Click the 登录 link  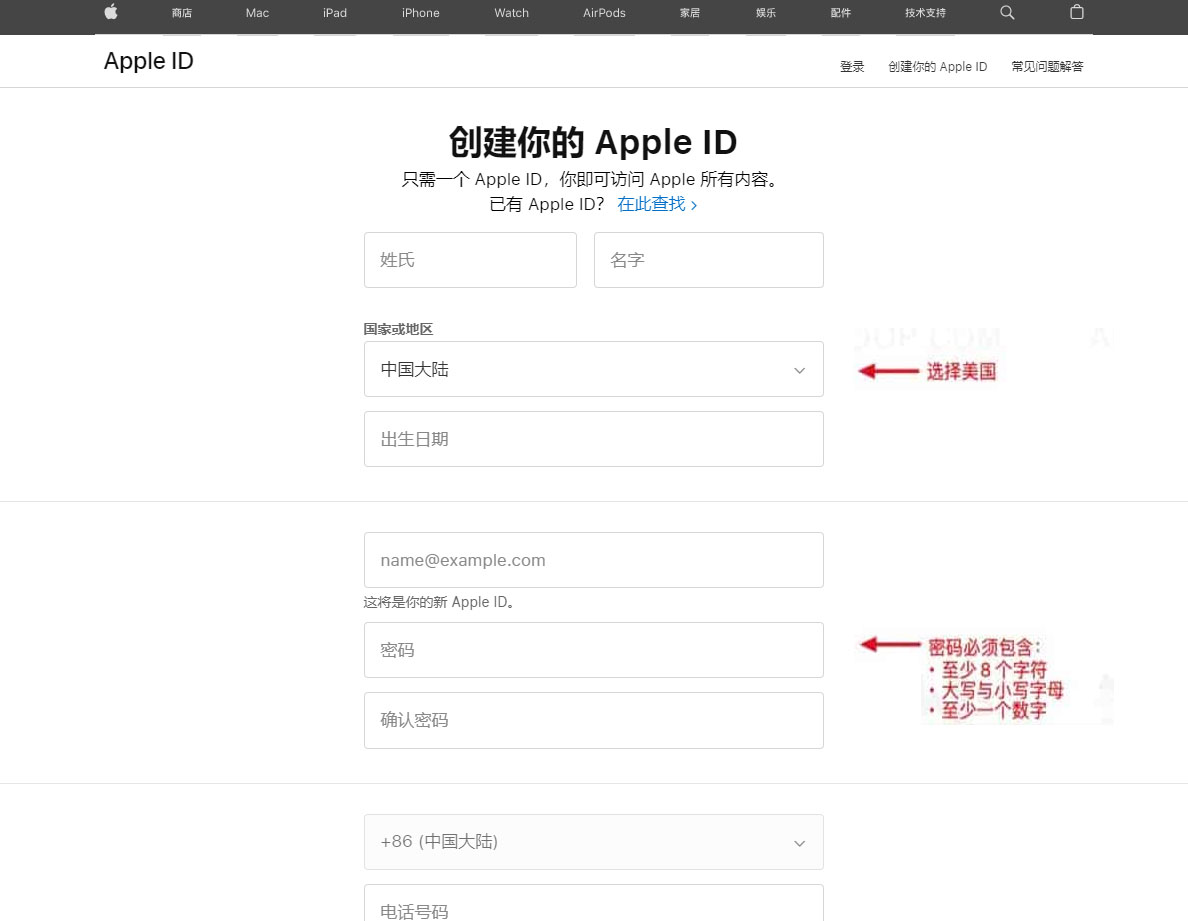click(x=852, y=67)
